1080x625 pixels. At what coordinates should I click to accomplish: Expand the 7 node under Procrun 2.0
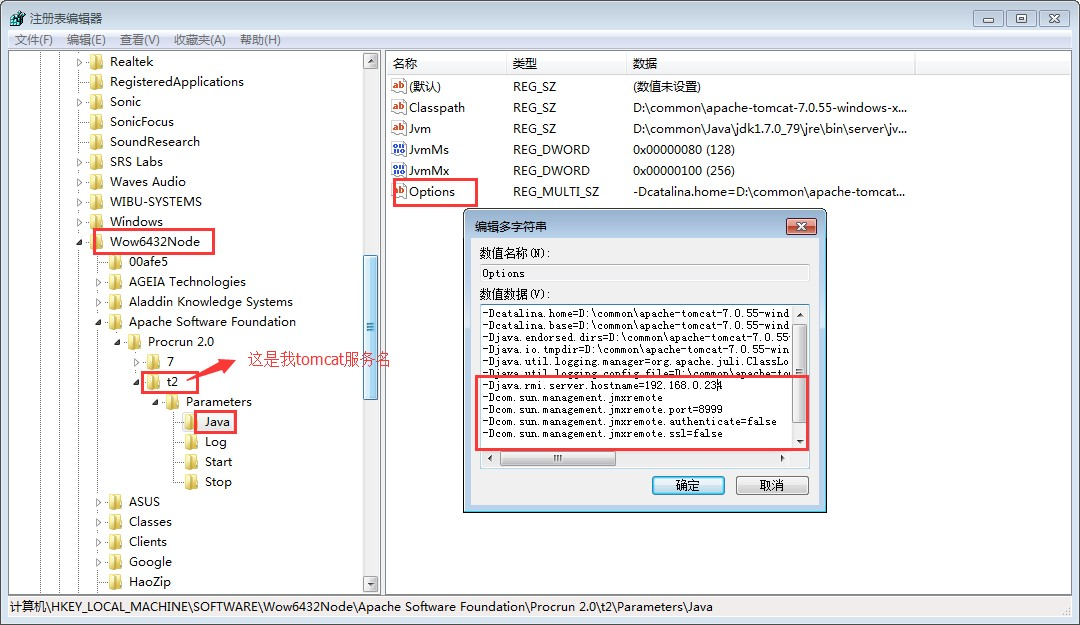tap(136, 362)
